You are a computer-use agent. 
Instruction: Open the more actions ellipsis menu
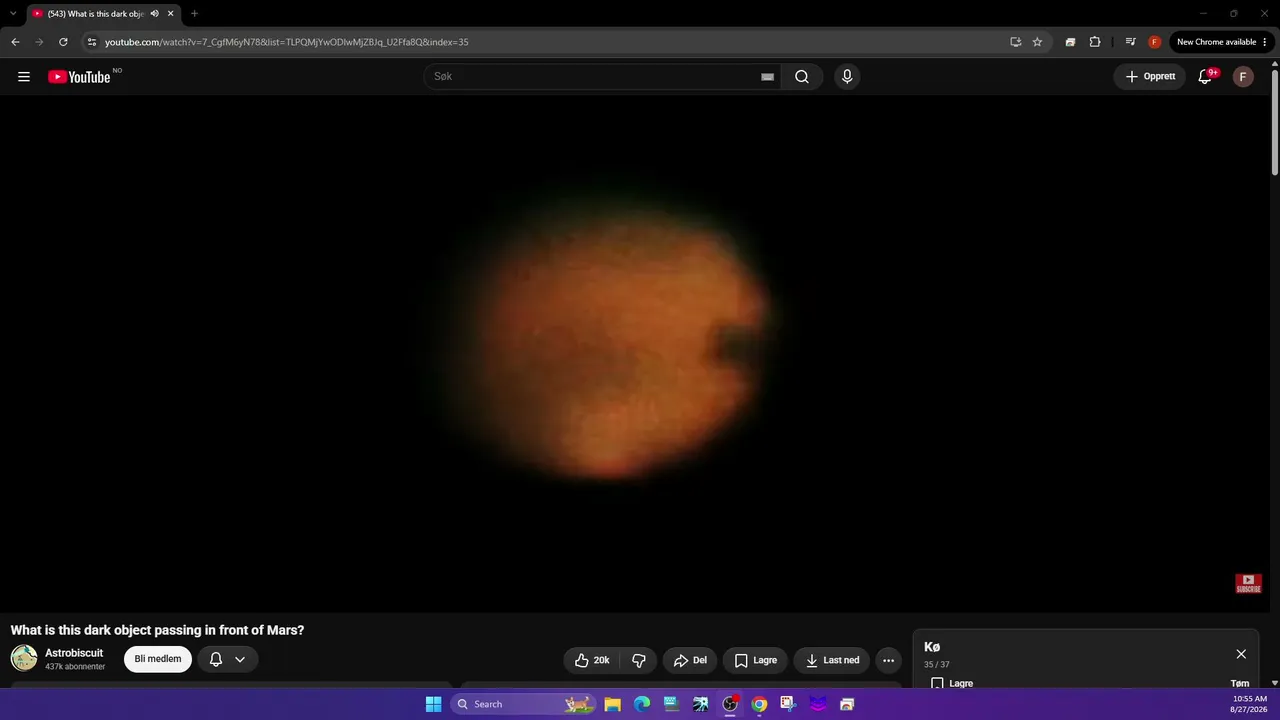[888, 660]
